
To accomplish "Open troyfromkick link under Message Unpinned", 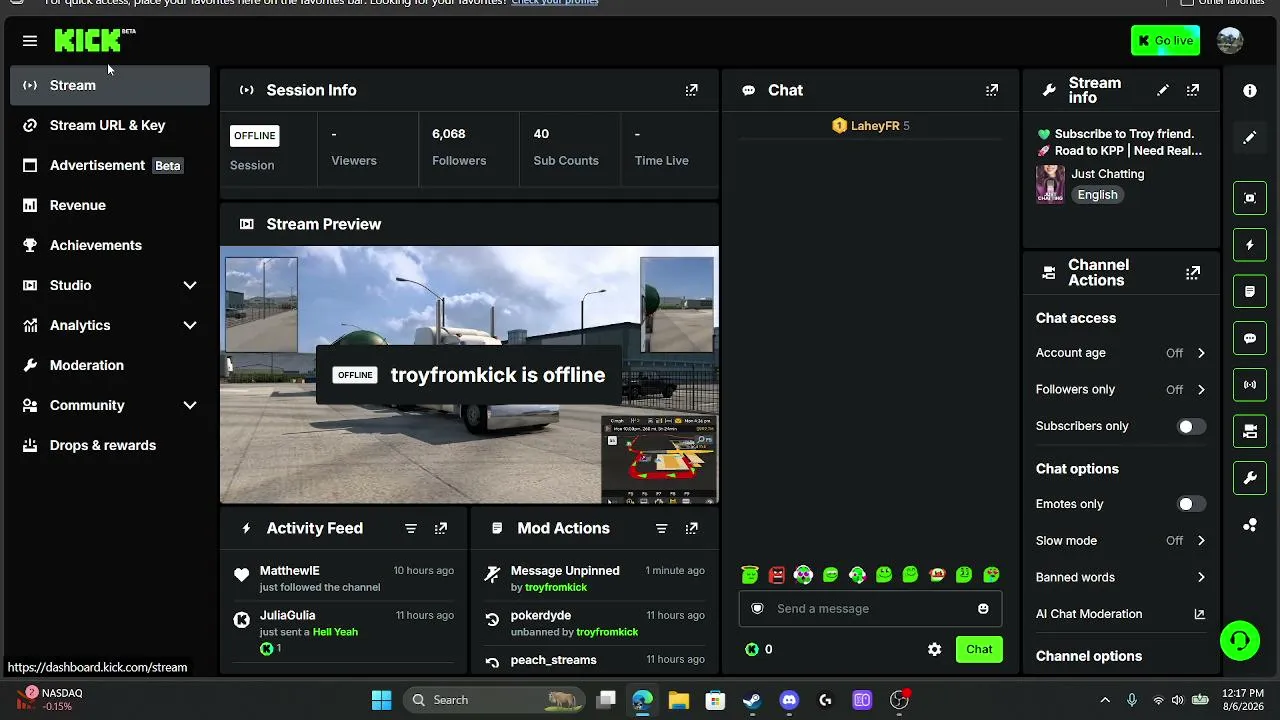I will tap(556, 587).
